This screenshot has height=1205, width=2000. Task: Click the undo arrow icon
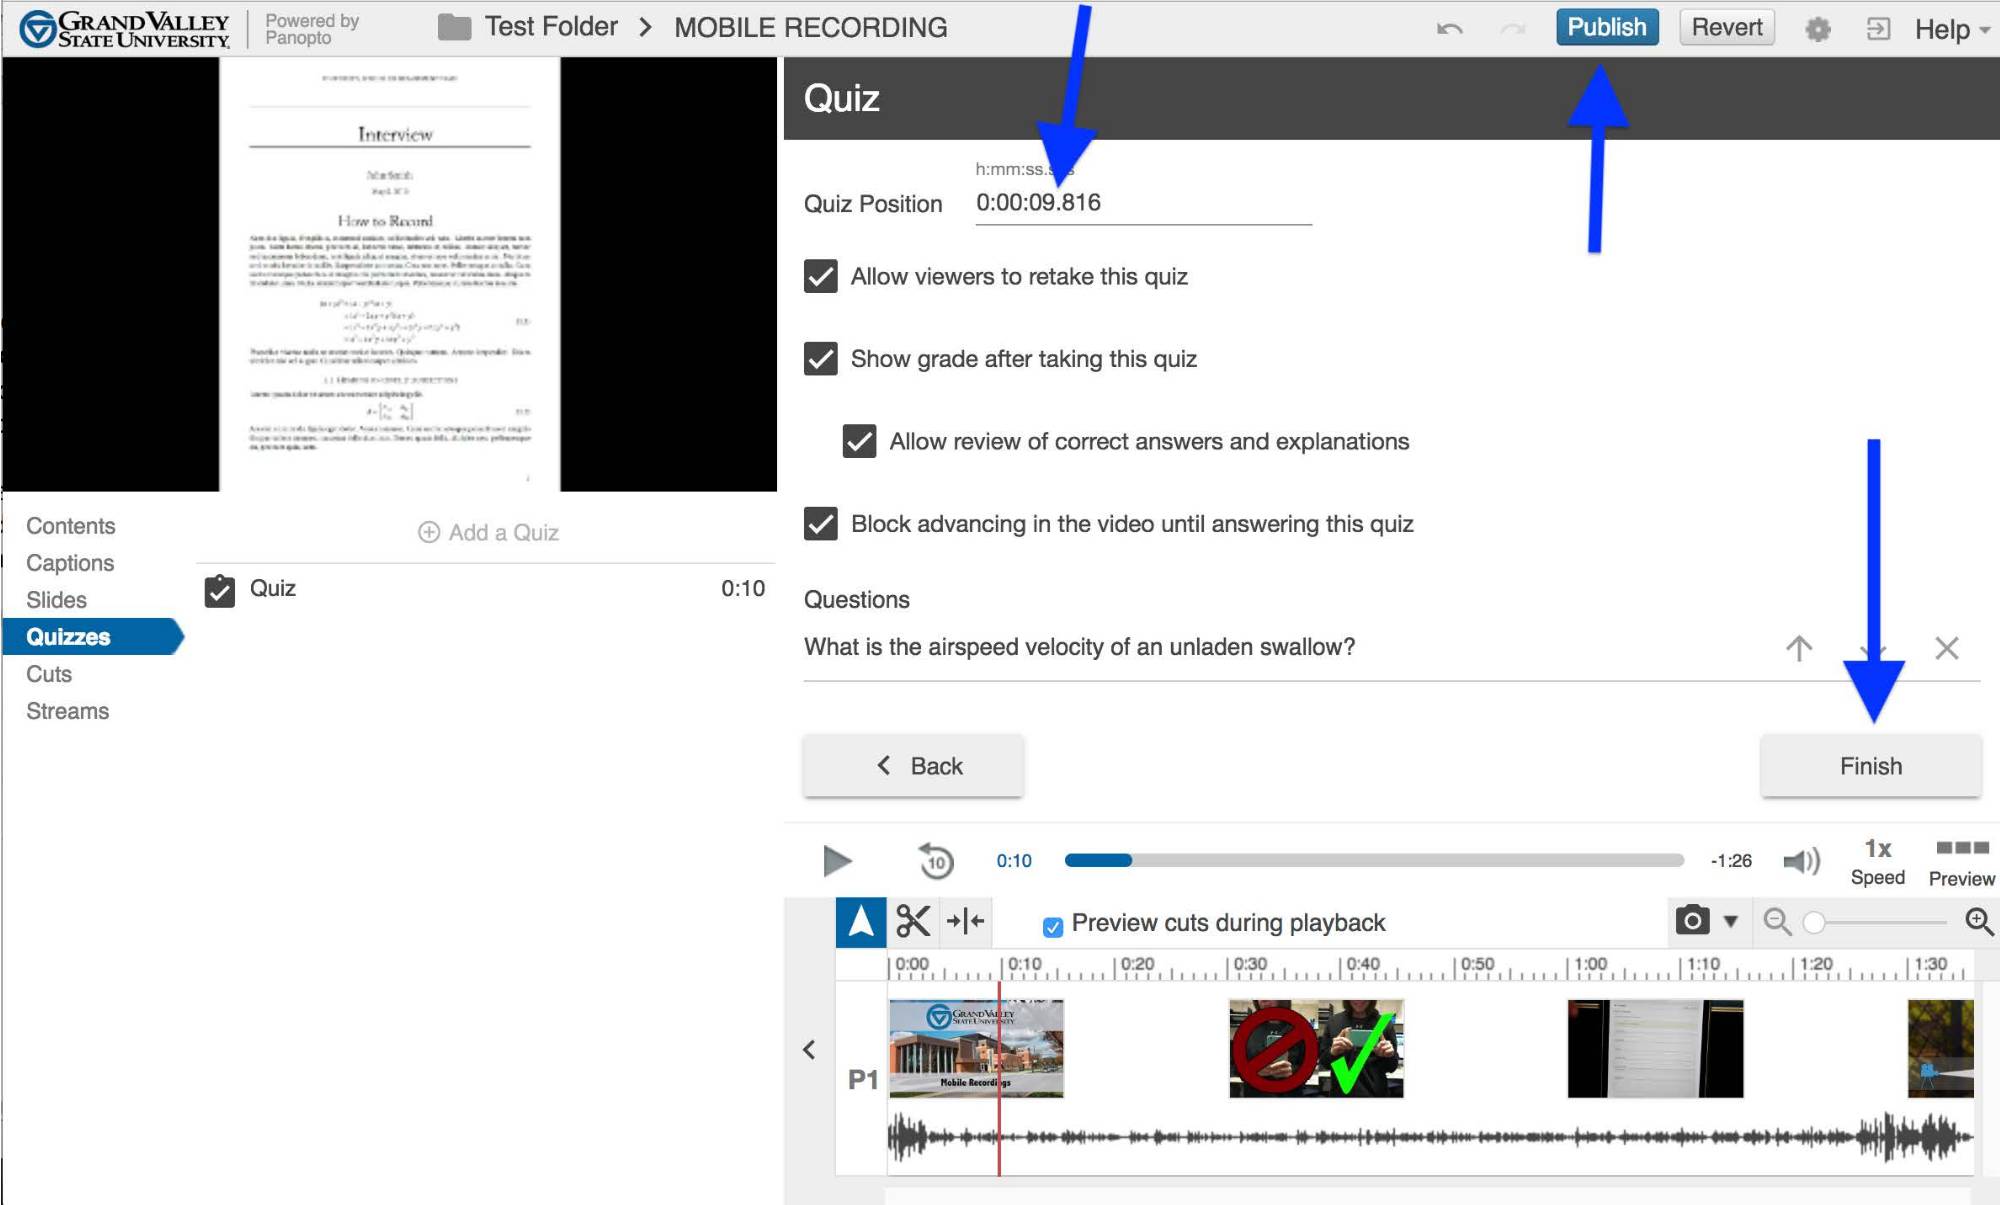(x=1449, y=29)
